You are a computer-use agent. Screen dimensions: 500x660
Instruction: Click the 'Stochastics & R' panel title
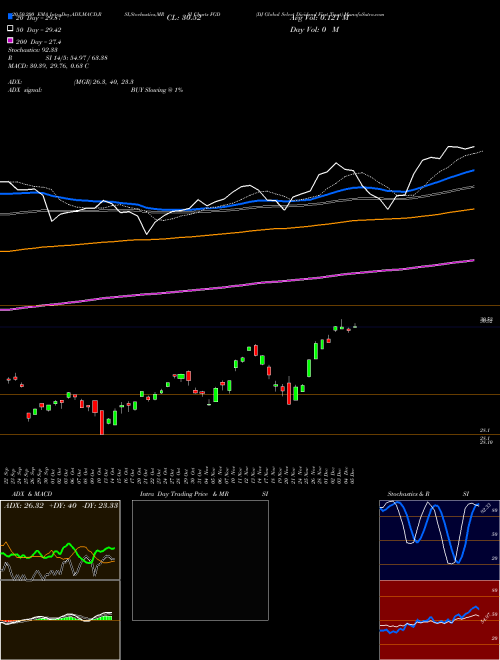(408, 494)
